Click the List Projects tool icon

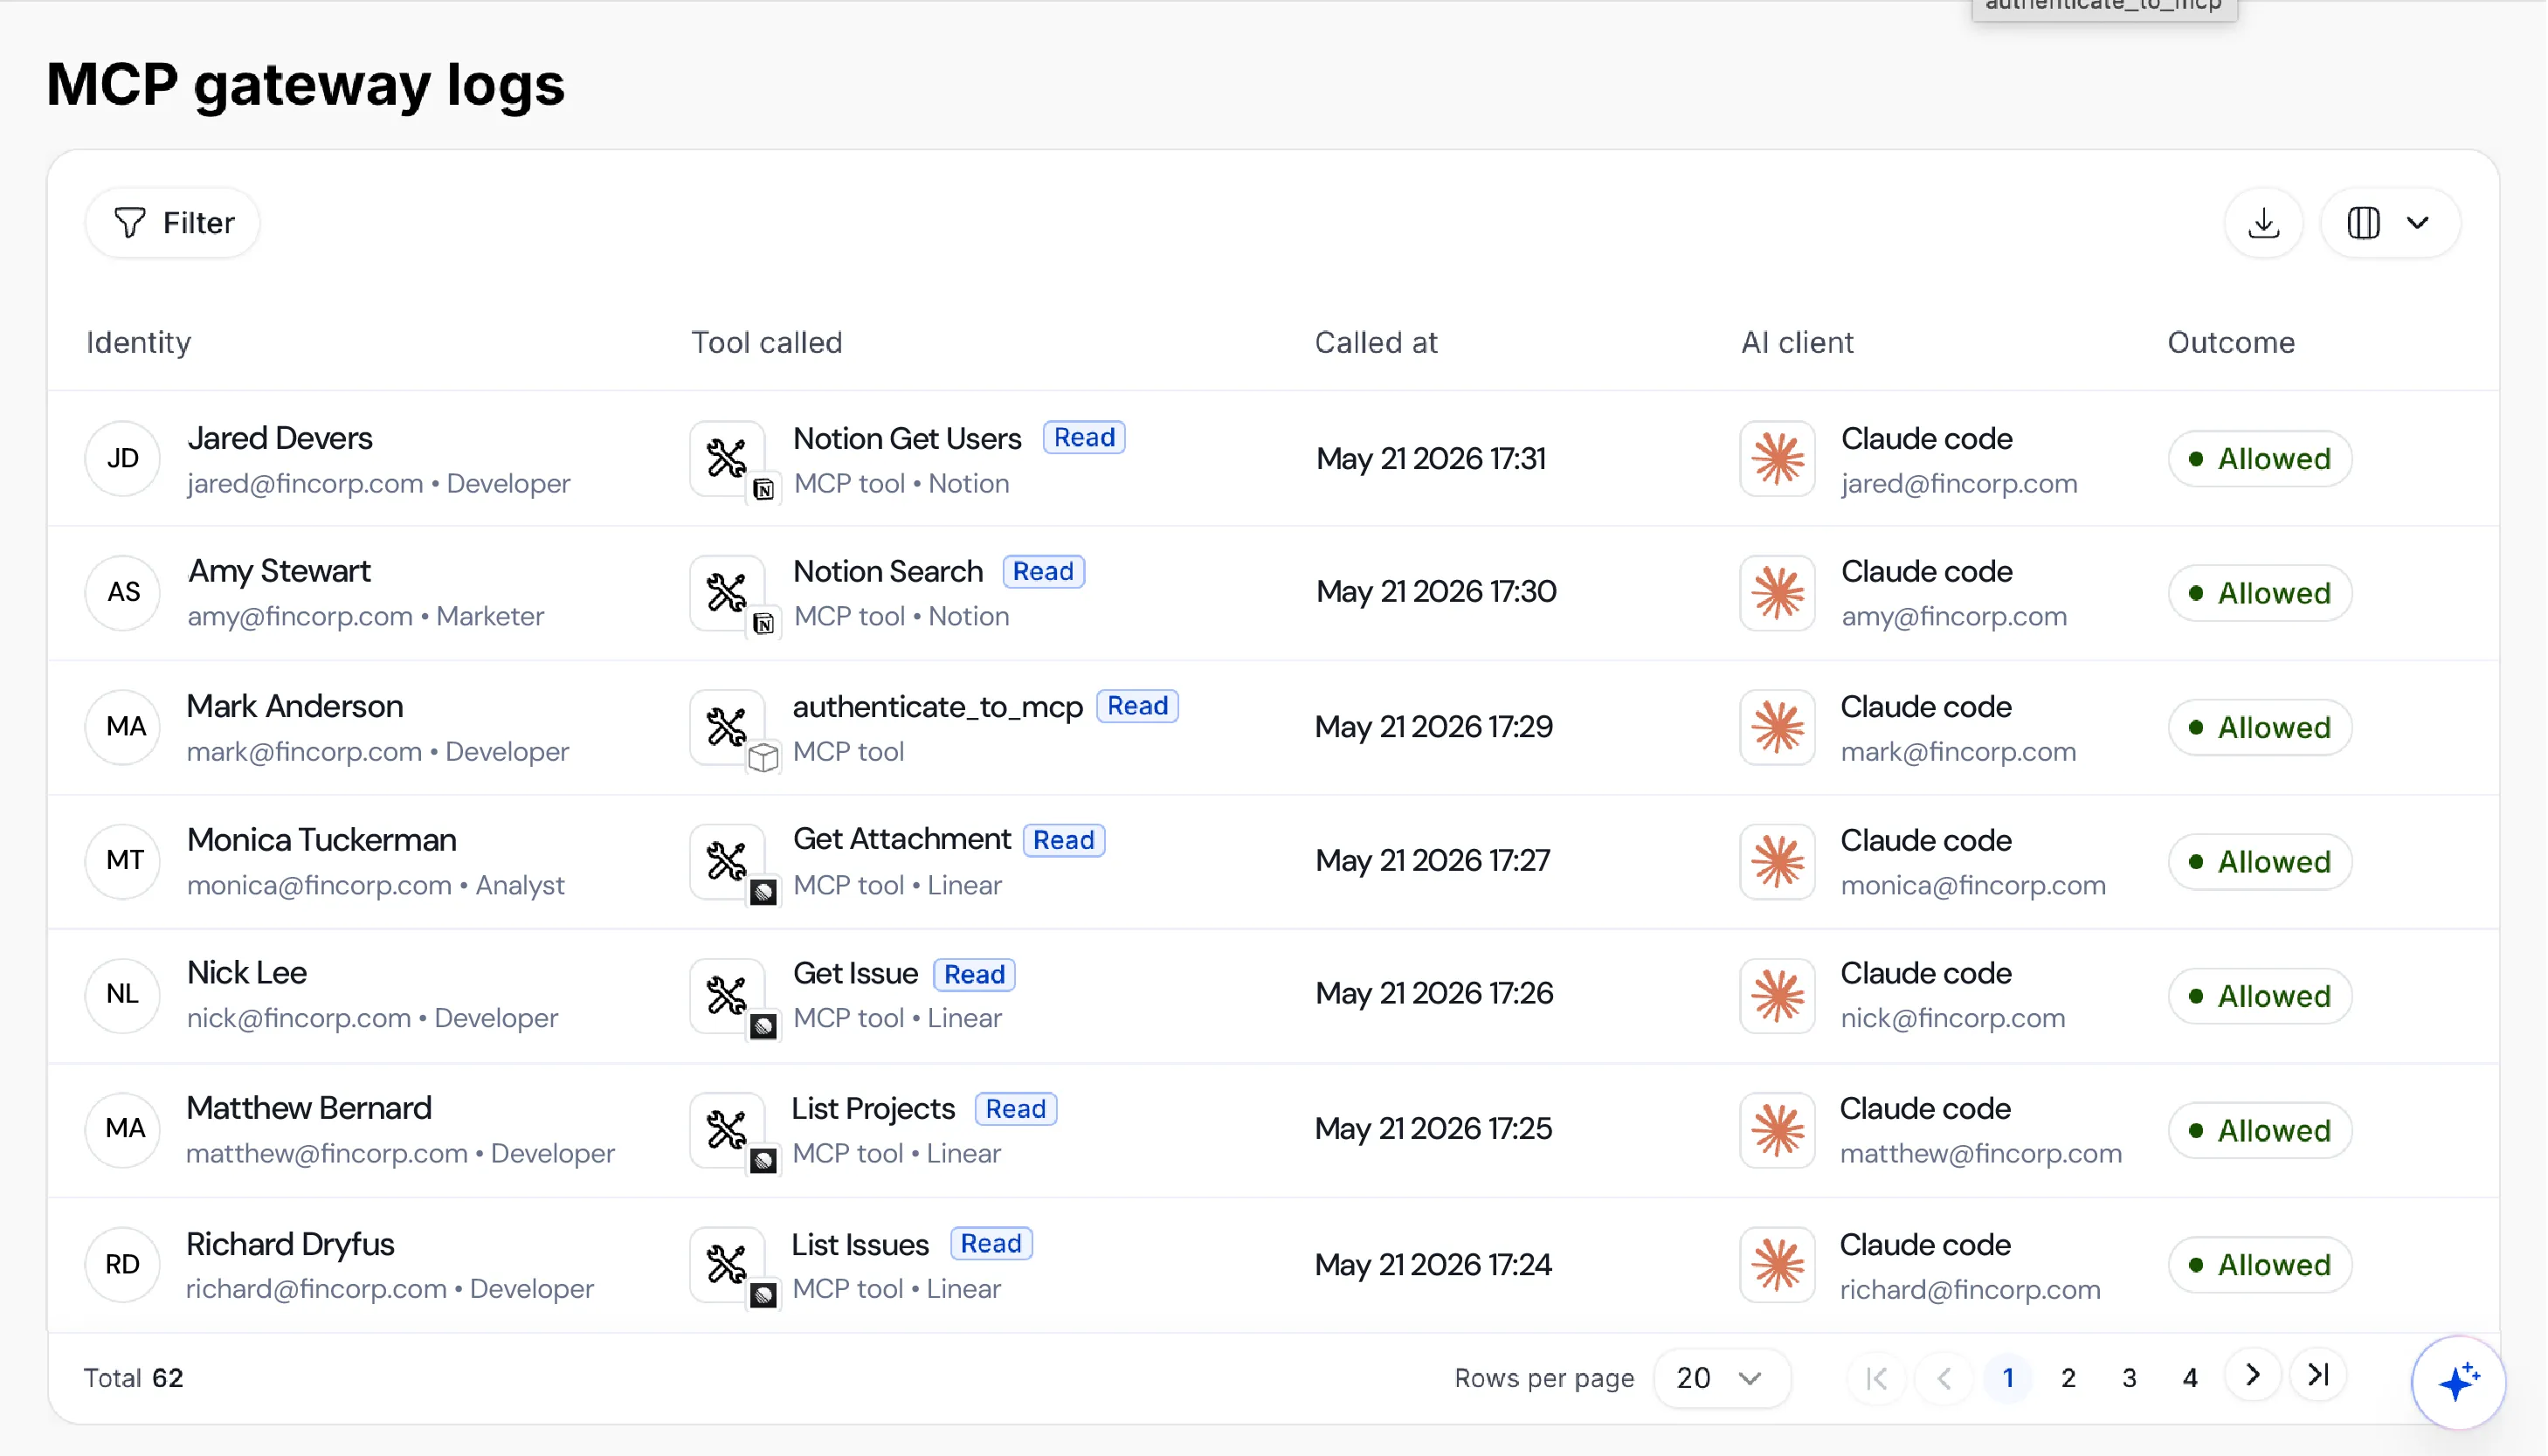728,1130
